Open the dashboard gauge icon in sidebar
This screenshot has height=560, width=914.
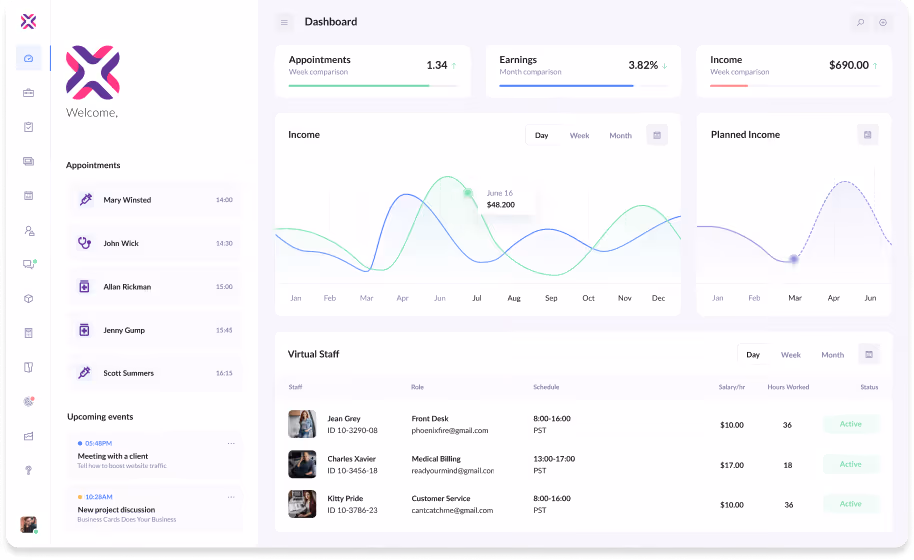click(x=29, y=58)
